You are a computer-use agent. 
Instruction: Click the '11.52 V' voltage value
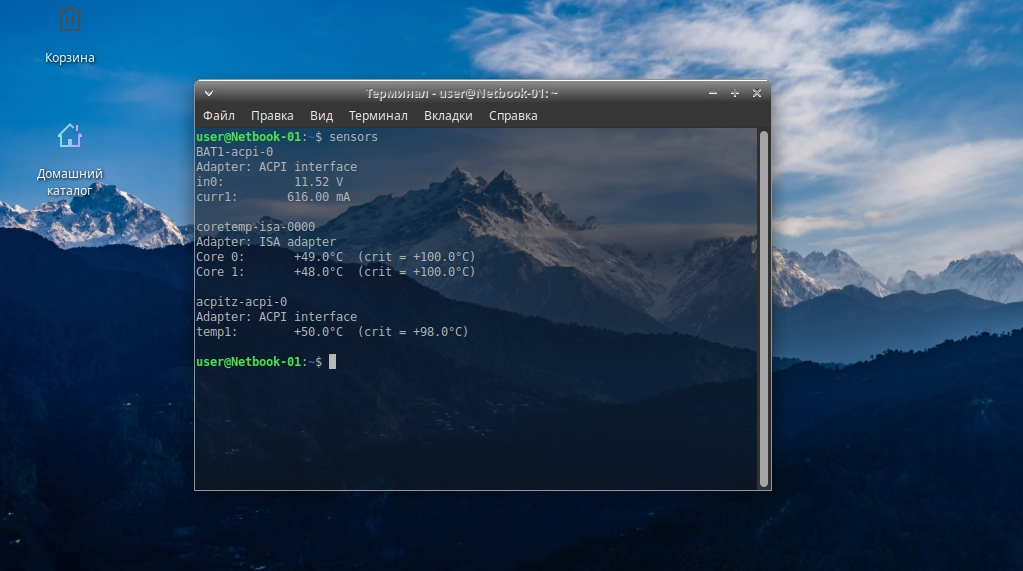pyautogui.click(x=318, y=181)
